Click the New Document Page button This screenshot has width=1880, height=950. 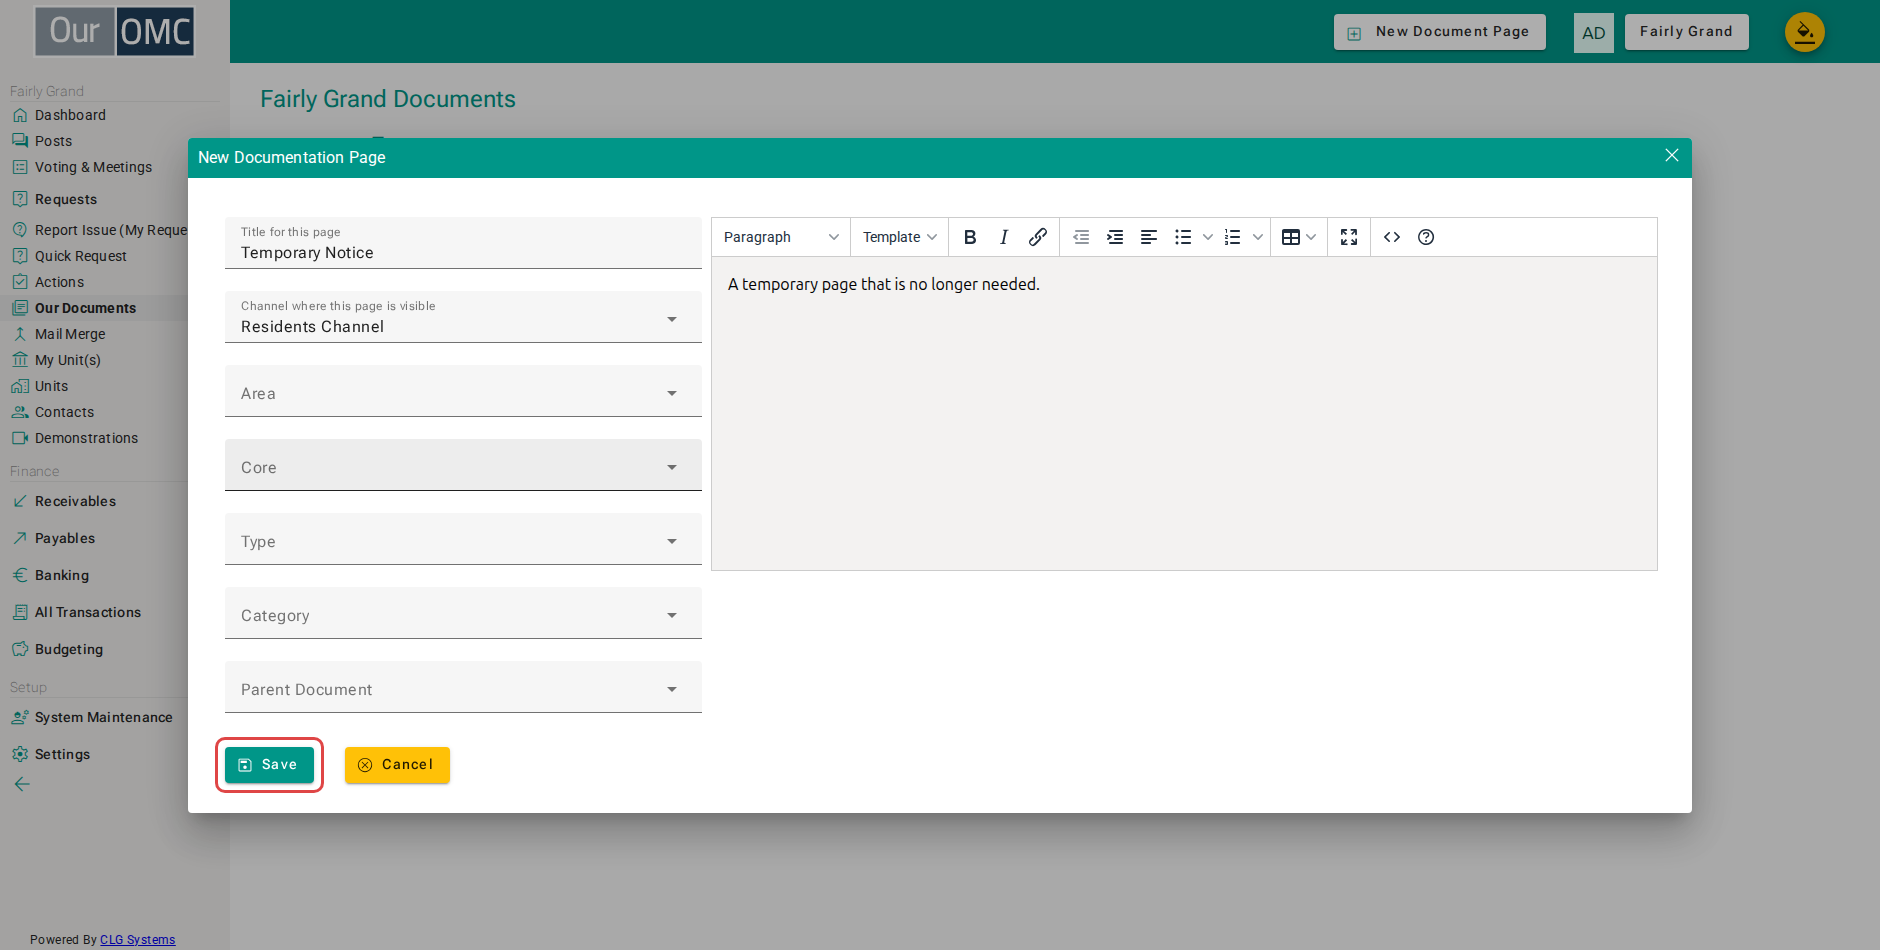click(1439, 32)
